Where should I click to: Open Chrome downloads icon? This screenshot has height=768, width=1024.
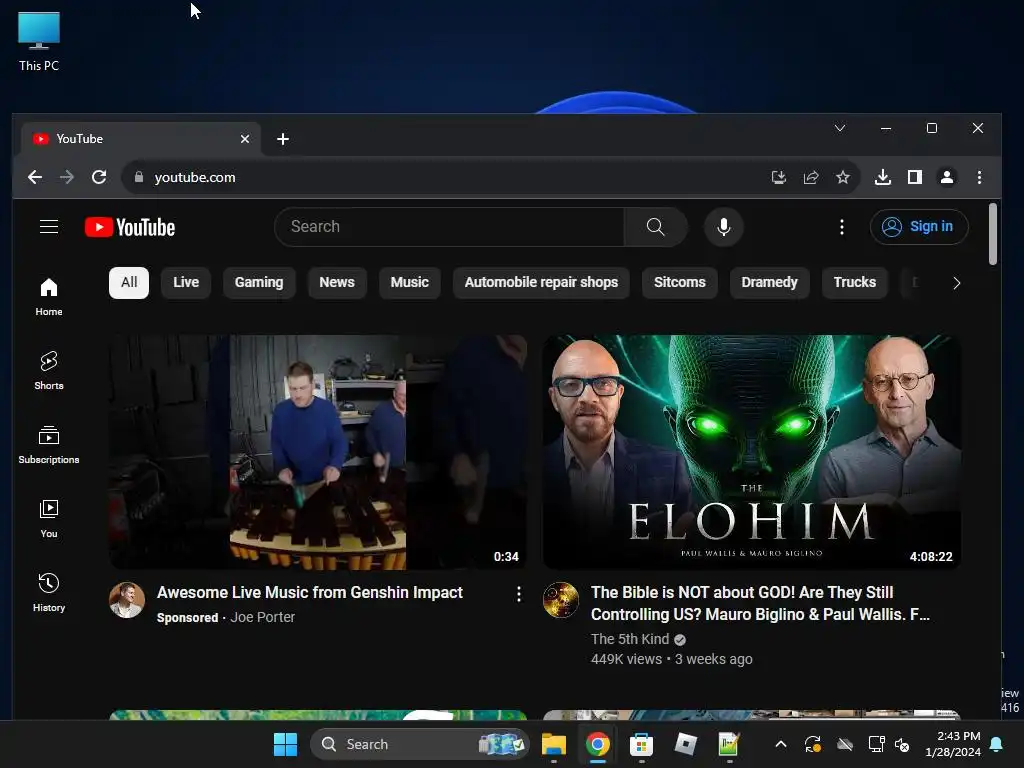point(883,177)
